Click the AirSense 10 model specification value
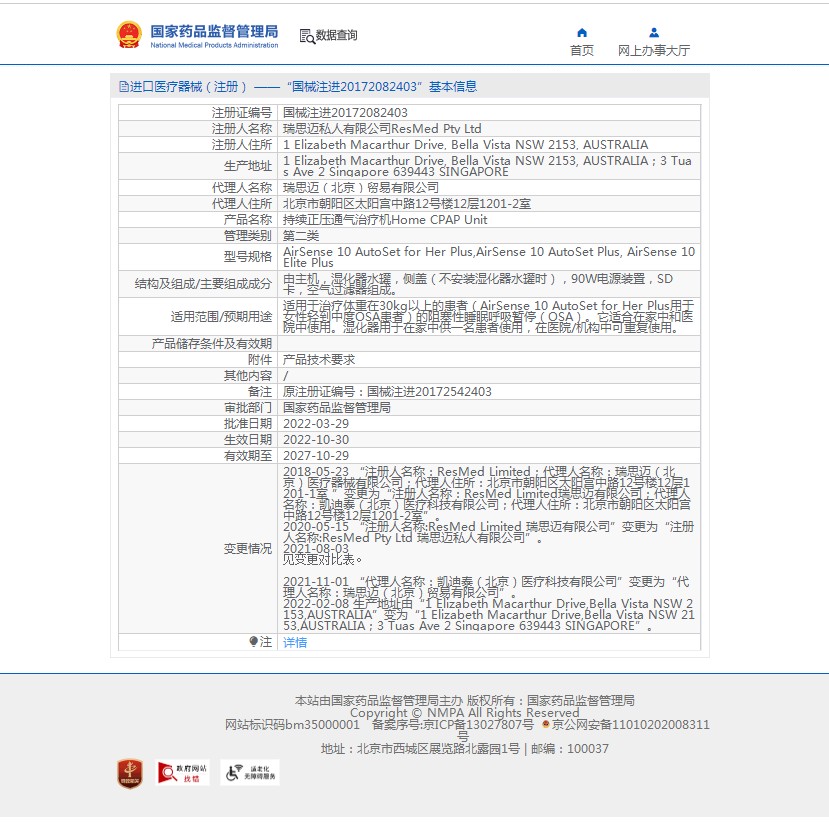 pyautogui.click(x=489, y=257)
